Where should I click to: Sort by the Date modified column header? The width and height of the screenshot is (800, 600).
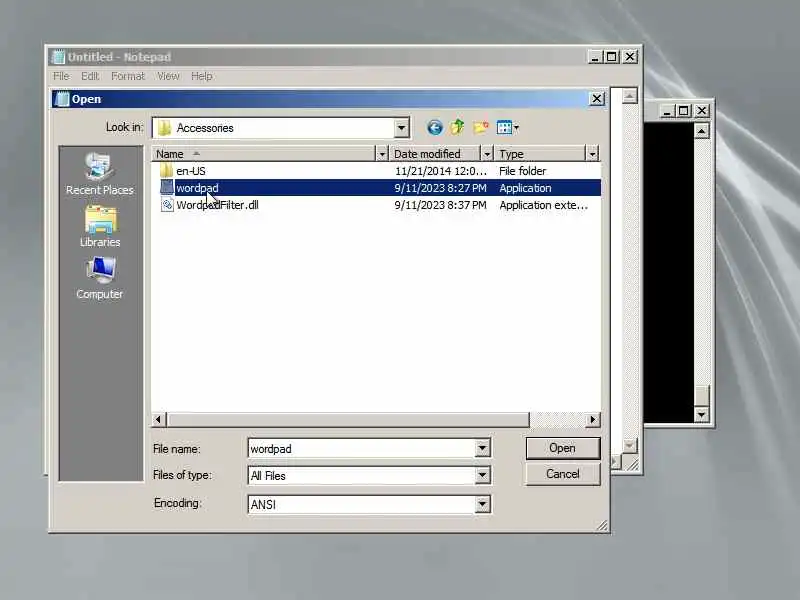435,154
